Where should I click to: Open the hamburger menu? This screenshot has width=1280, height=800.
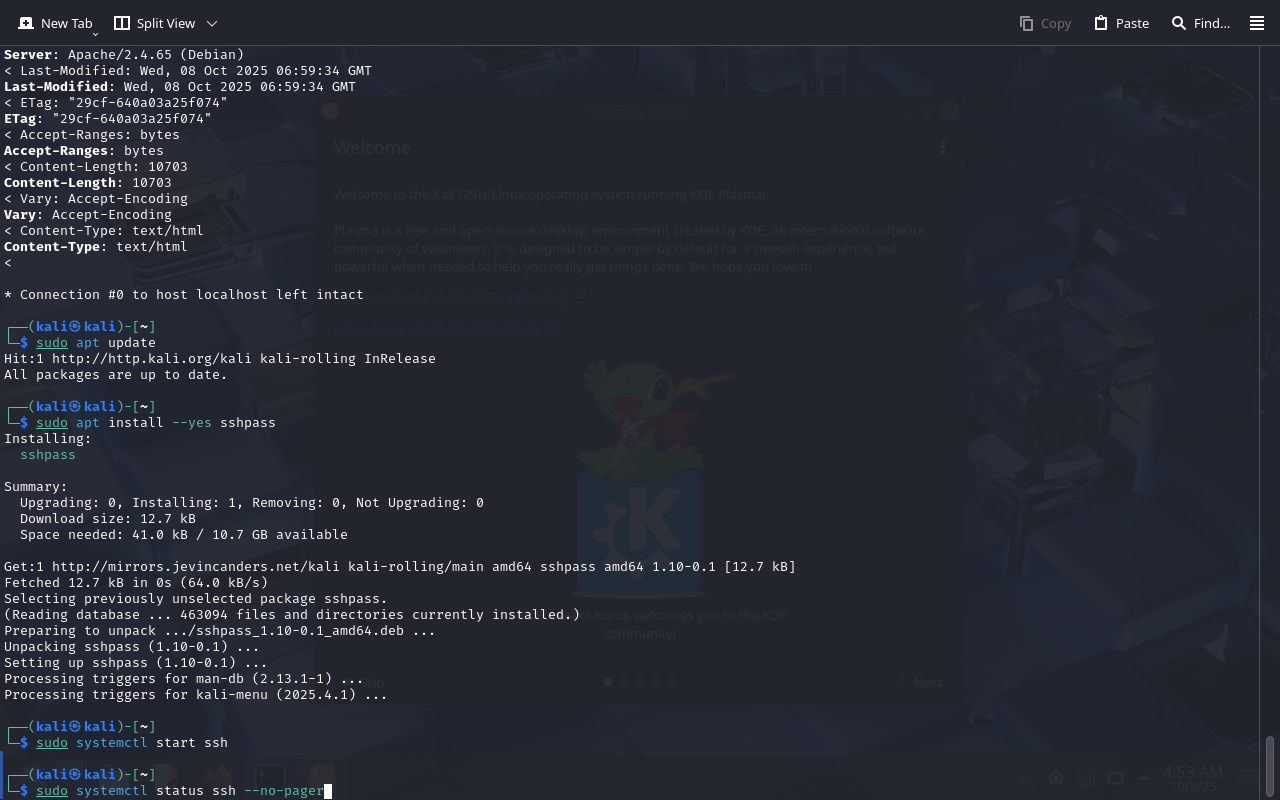1257,23
